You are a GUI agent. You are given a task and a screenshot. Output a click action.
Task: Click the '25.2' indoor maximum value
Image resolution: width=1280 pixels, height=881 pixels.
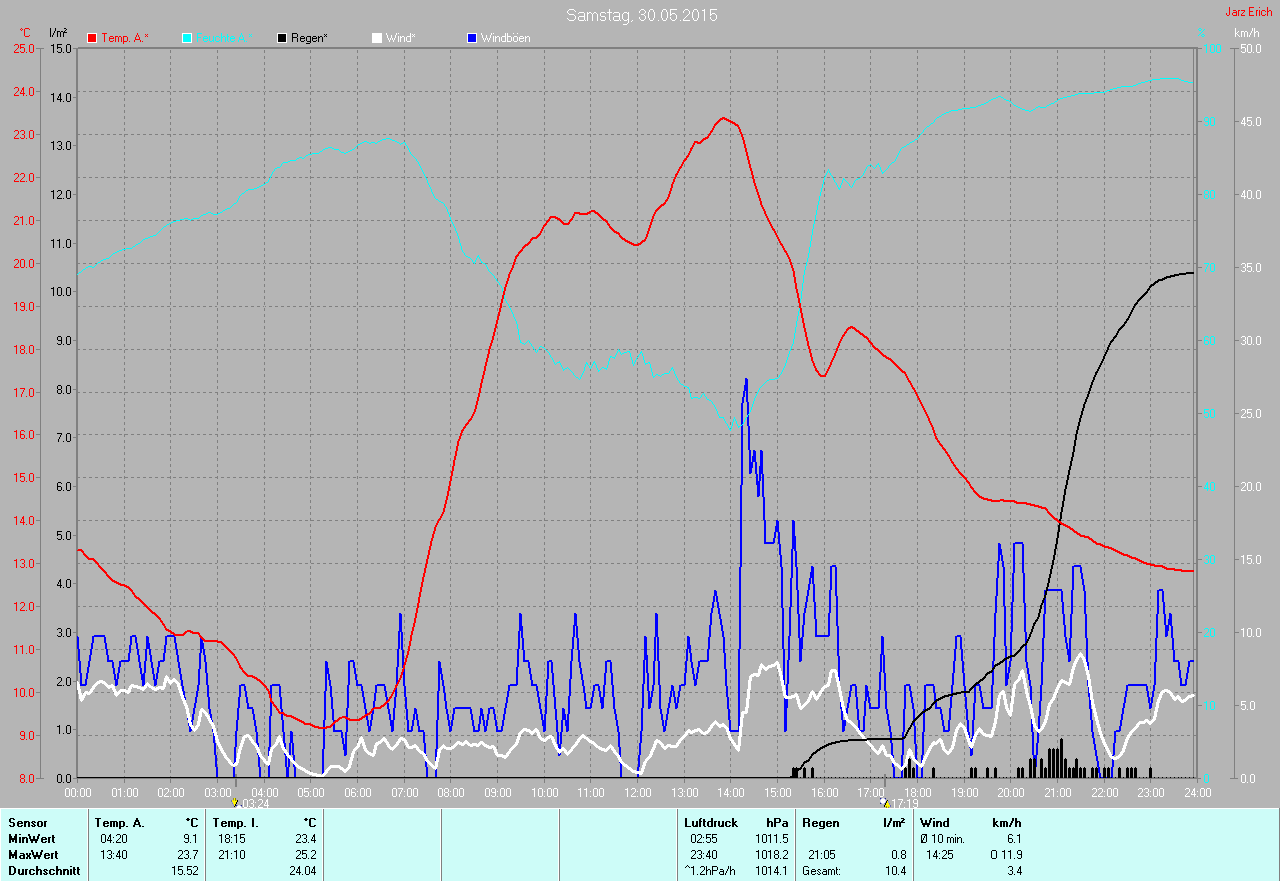point(305,855)
